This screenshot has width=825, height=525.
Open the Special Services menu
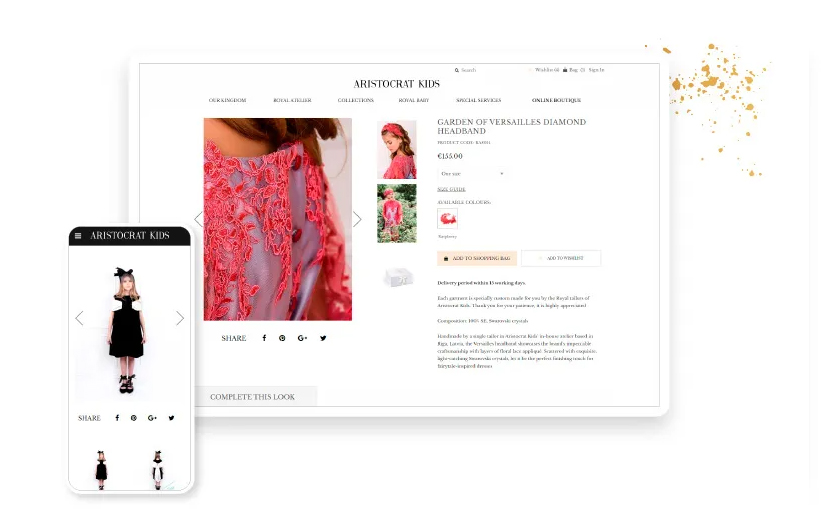479,100
